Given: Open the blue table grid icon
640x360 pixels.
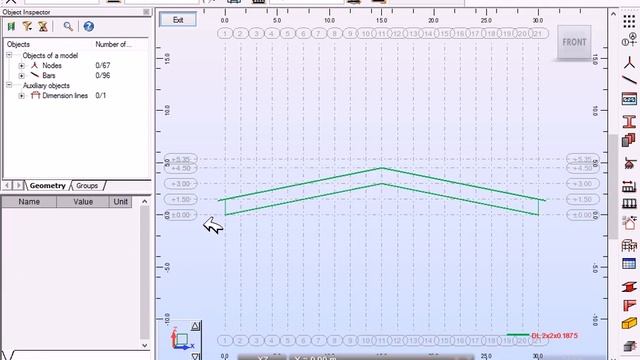Looking at the screenshot, I should click(629, 264).
